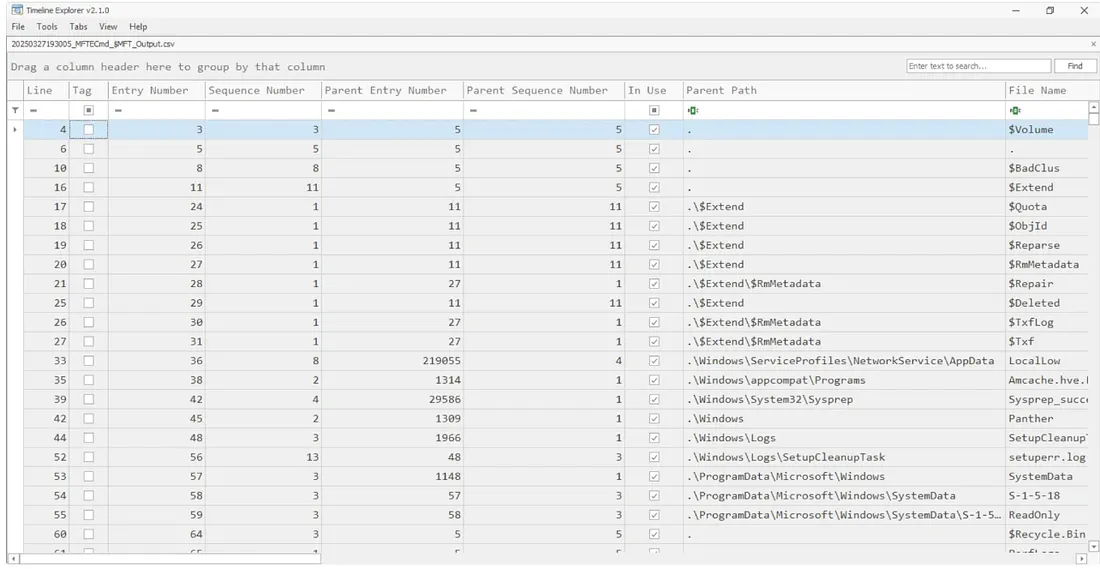The width and height of the screenshot is (1100, 569).
Task: Click the Parent Path filter operator icon
Action: point(693,110)
